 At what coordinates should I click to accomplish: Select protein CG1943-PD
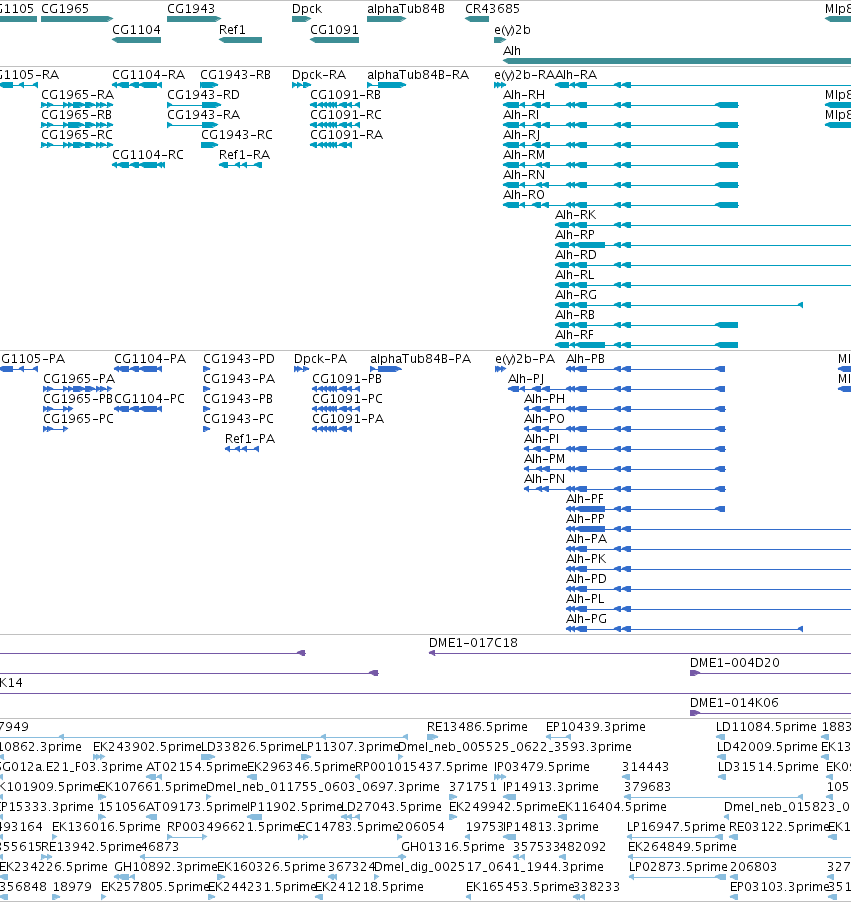click(x=207, y=369)
